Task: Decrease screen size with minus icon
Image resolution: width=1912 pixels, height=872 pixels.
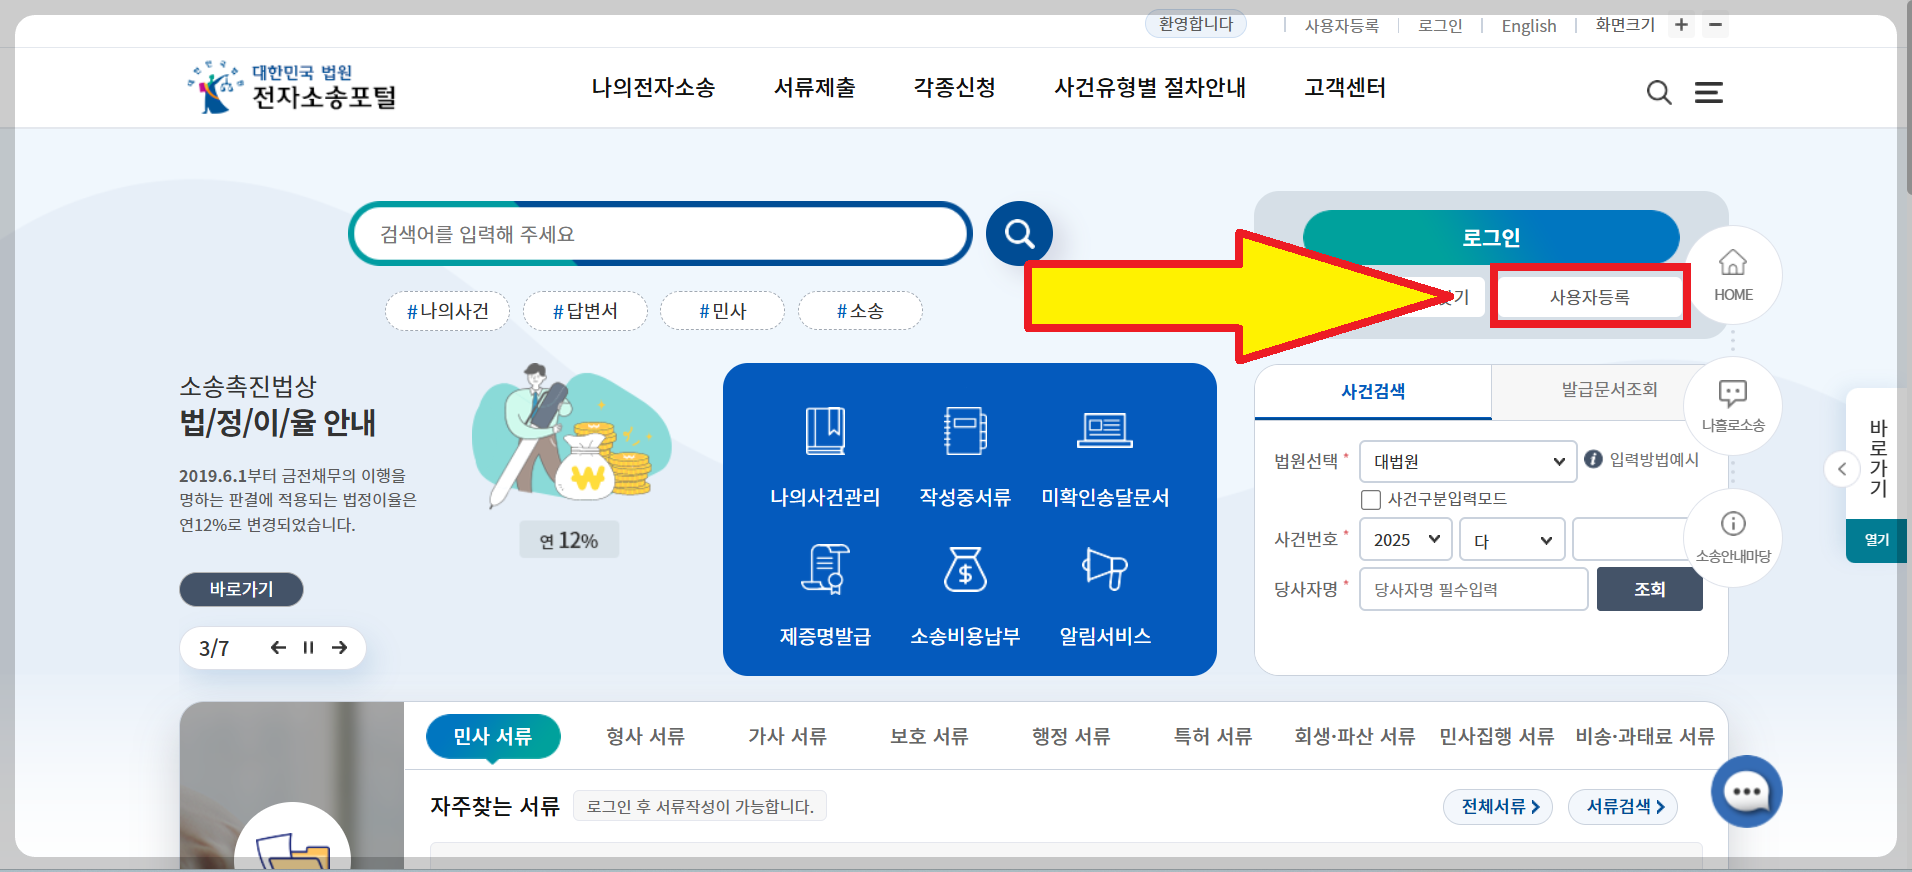Action: click(x=1716, y=25)
